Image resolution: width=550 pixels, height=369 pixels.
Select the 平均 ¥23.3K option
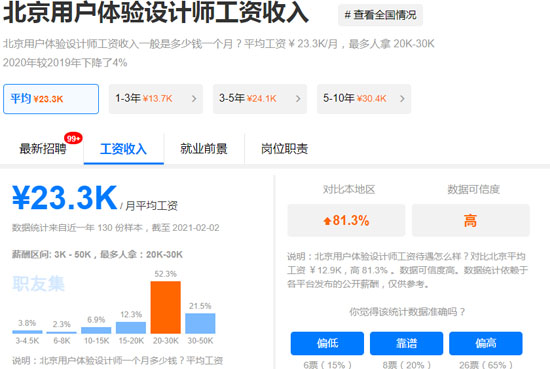coord(51,99)
